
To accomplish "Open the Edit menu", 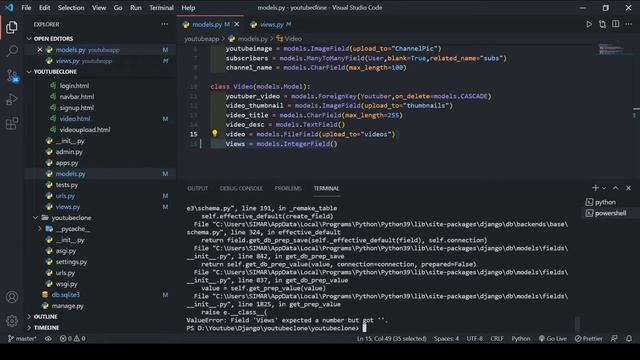I will pos(44,8).
